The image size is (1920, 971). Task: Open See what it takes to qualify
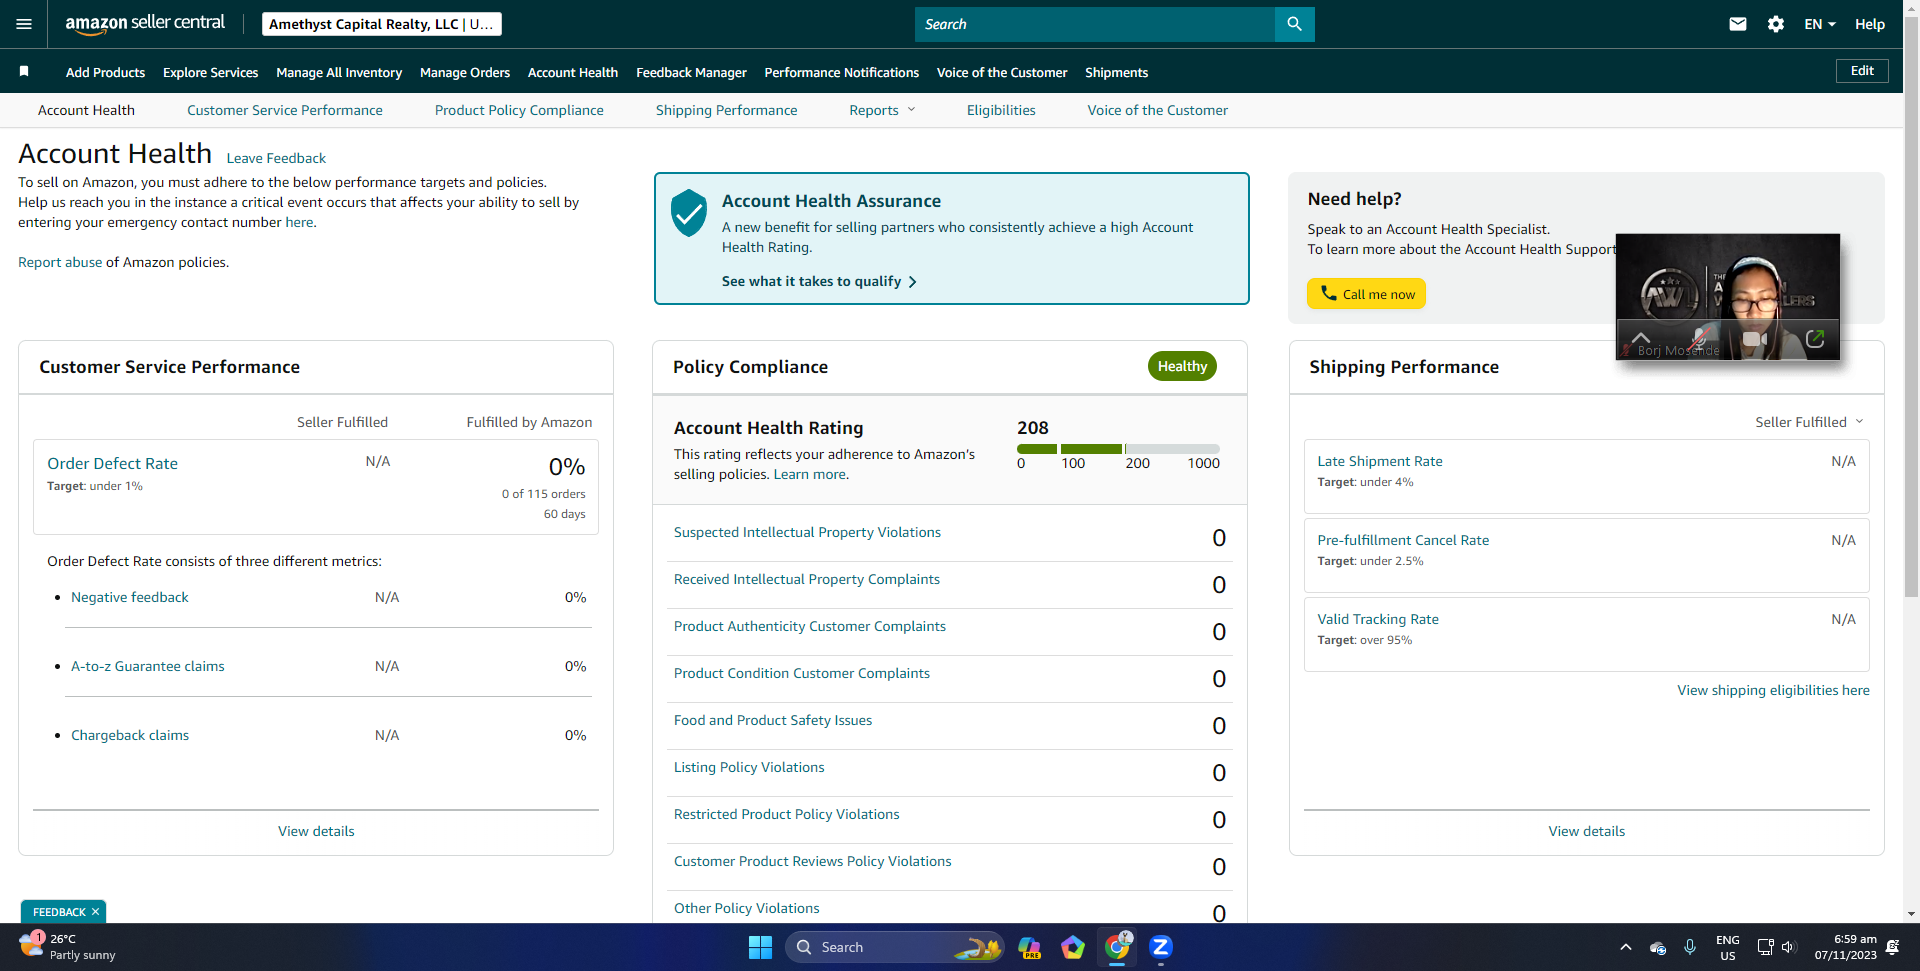[819, 281]
